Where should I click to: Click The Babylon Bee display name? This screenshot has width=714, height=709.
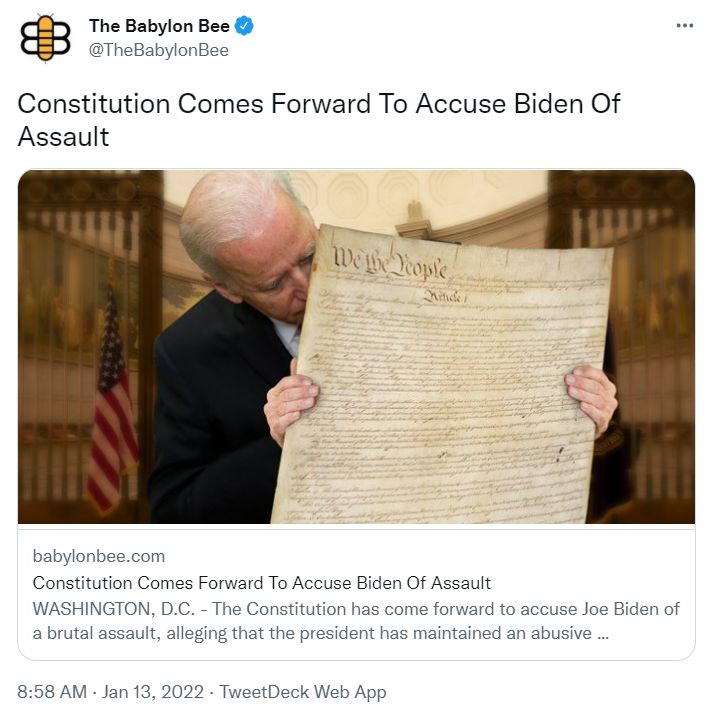pyautogui.click(x=159, y=26)
